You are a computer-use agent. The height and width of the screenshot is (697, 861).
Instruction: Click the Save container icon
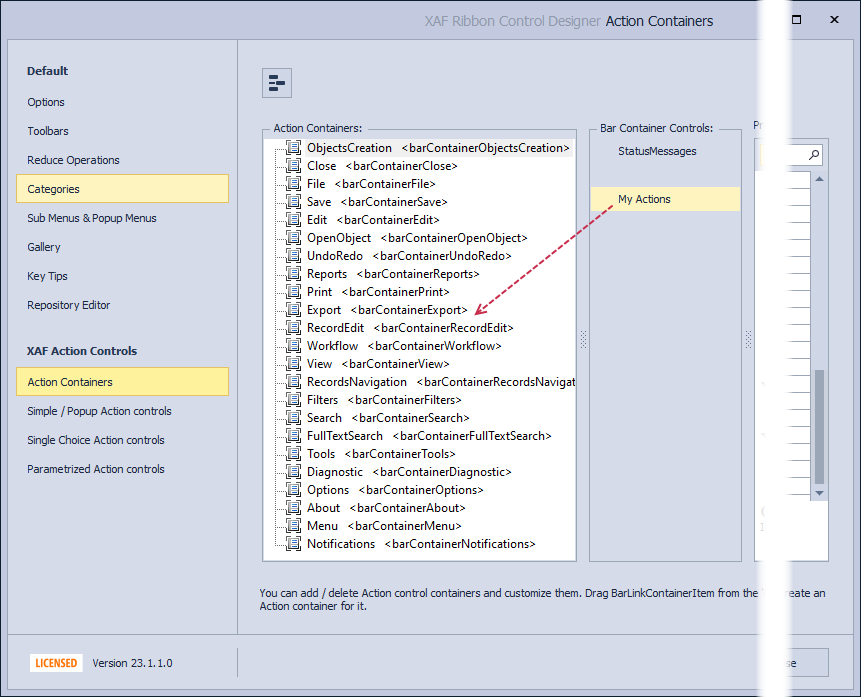pyautogui.click(x=294, y=202)
